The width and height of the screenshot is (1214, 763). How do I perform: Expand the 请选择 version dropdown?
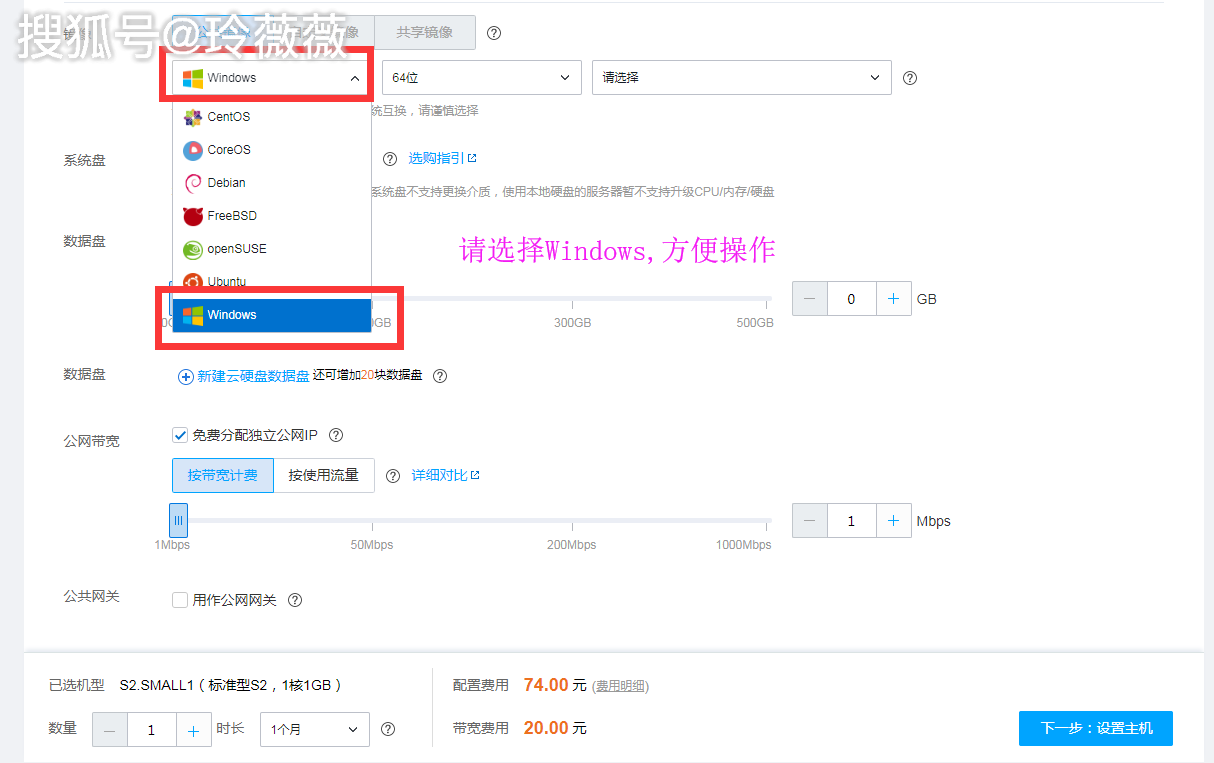click(741, 77)
